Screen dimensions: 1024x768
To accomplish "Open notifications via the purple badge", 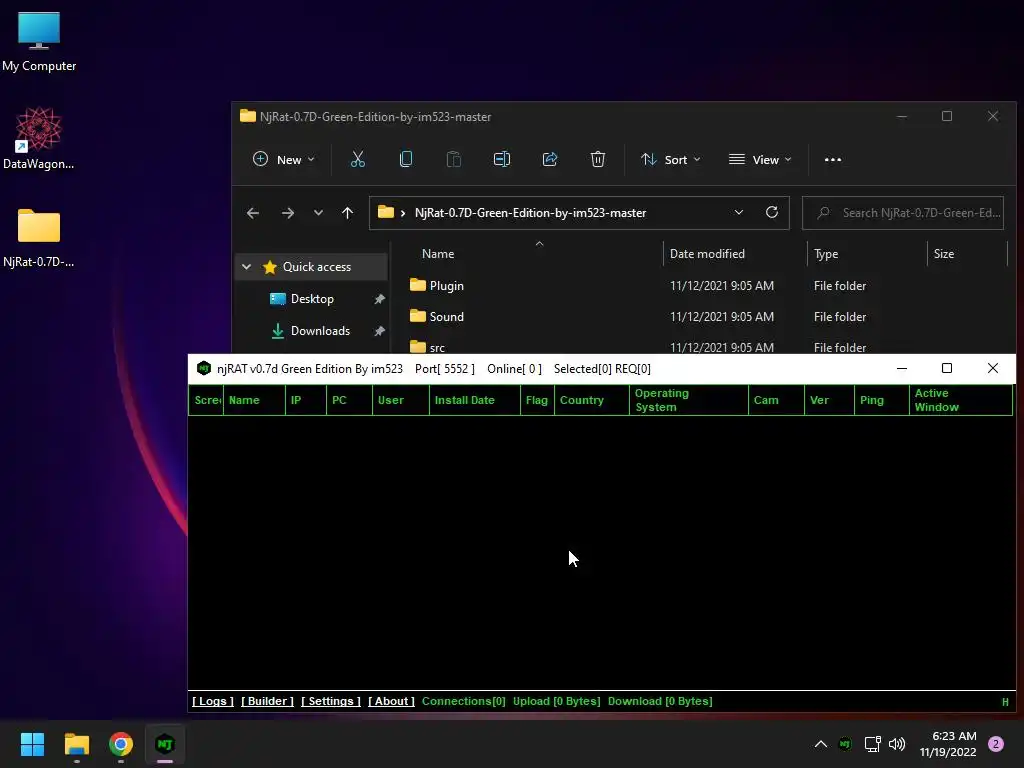I will click(996, 744).
